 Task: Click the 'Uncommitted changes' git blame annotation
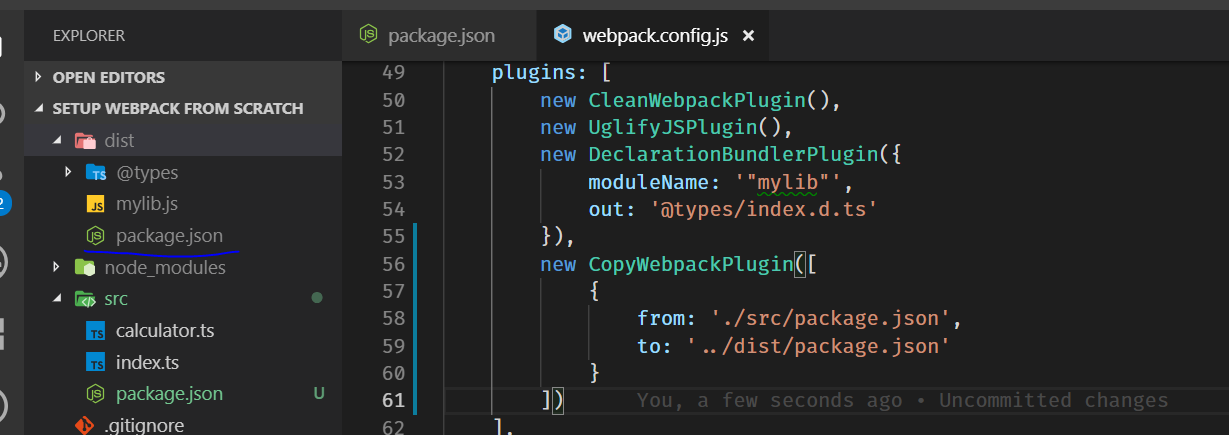coord(1053,400)
